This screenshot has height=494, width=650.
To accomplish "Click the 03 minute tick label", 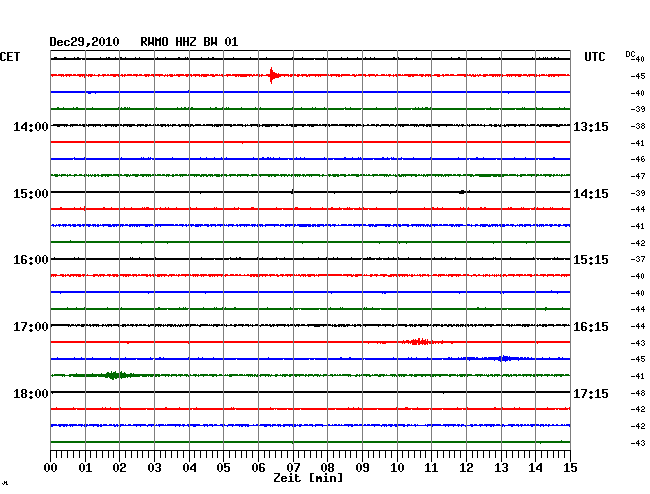I will [x=155, y=468].
